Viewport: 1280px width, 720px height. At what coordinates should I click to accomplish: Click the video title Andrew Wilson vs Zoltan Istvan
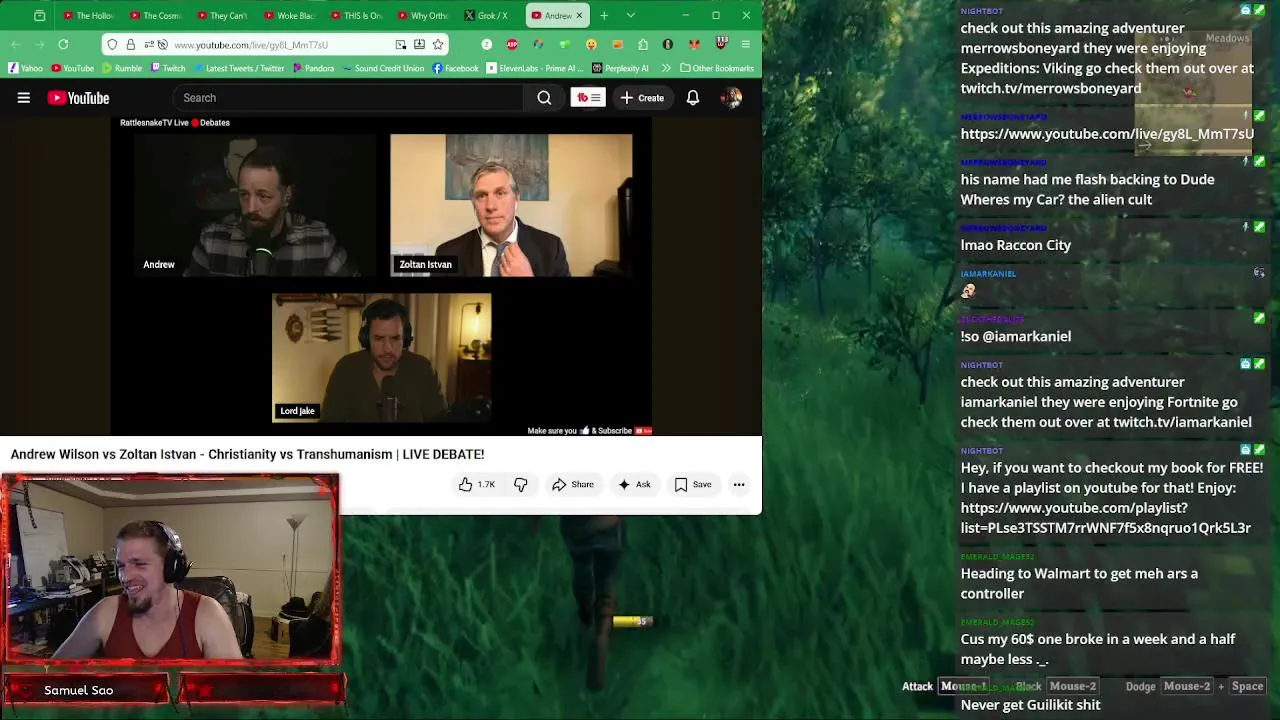(x=247, y=454)
